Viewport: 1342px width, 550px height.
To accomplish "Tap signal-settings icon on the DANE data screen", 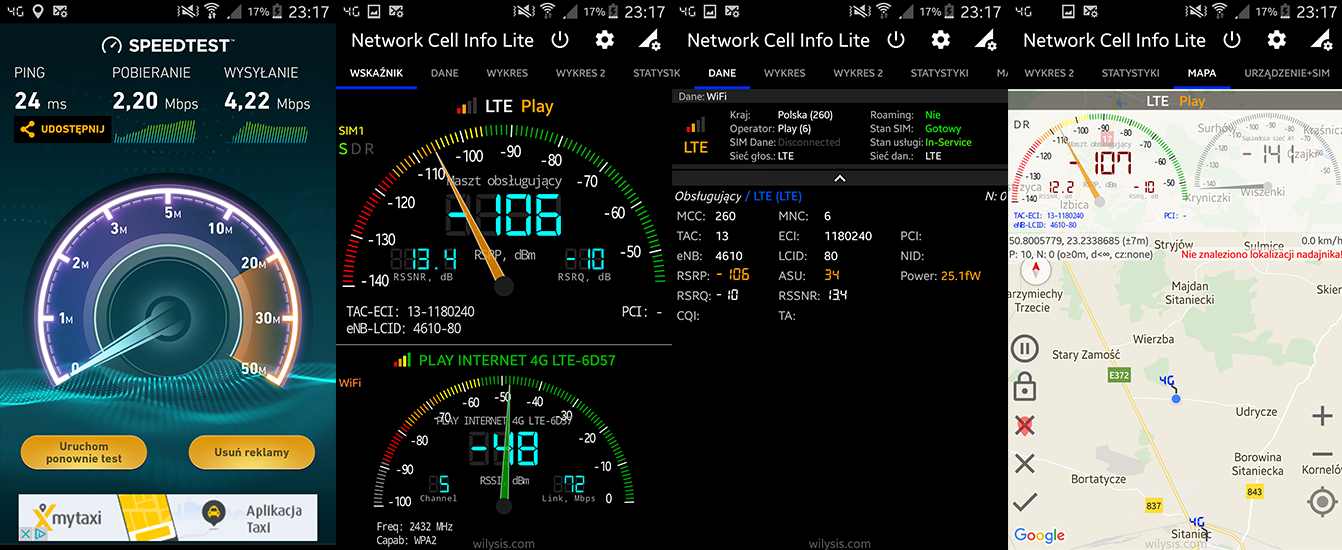I will tap(986, 40).
